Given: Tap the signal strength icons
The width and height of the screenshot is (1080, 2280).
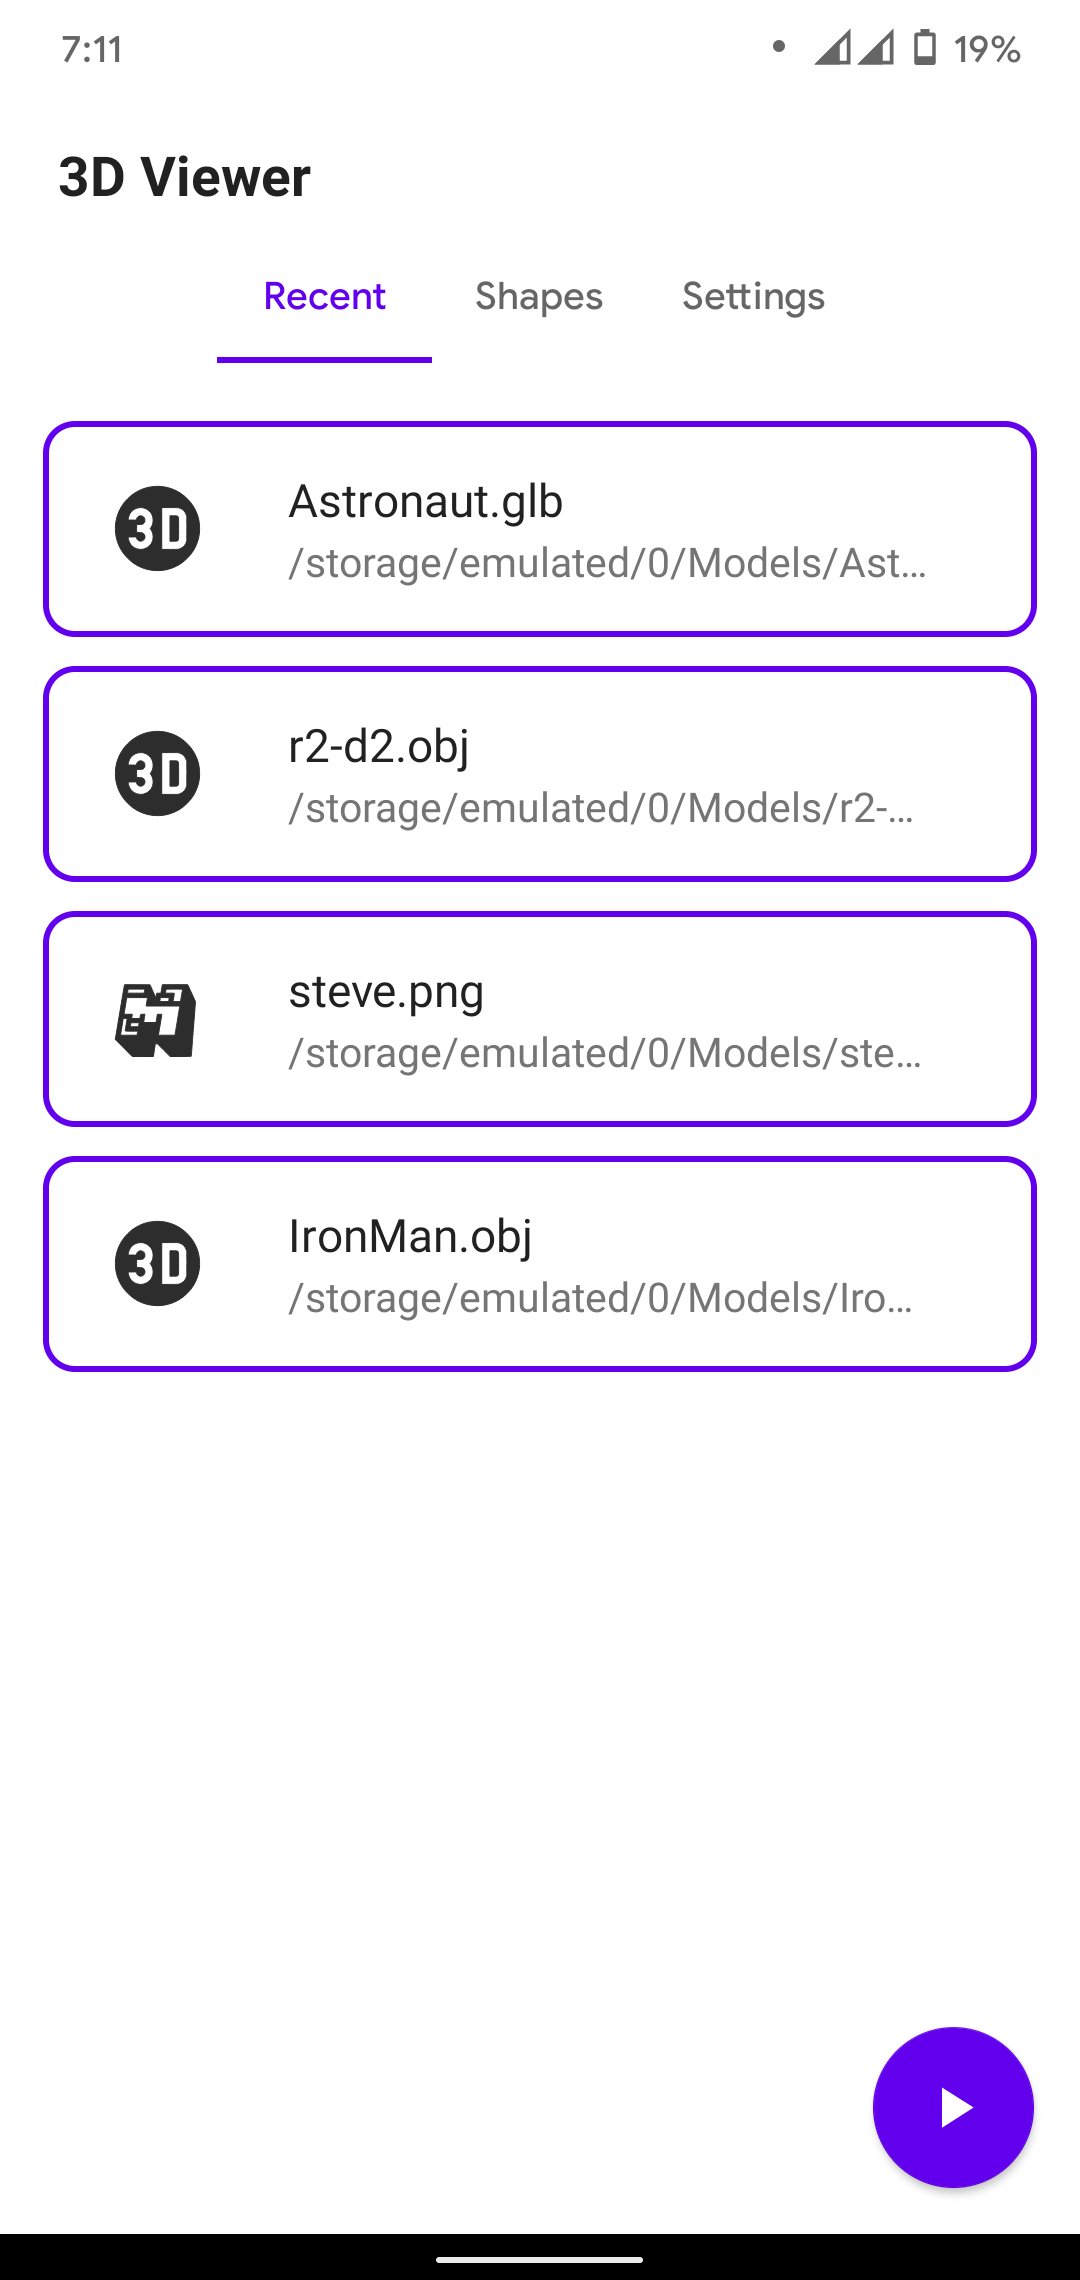Looking at the screenshot, I should pyautogui.click(x=854, y=48).
